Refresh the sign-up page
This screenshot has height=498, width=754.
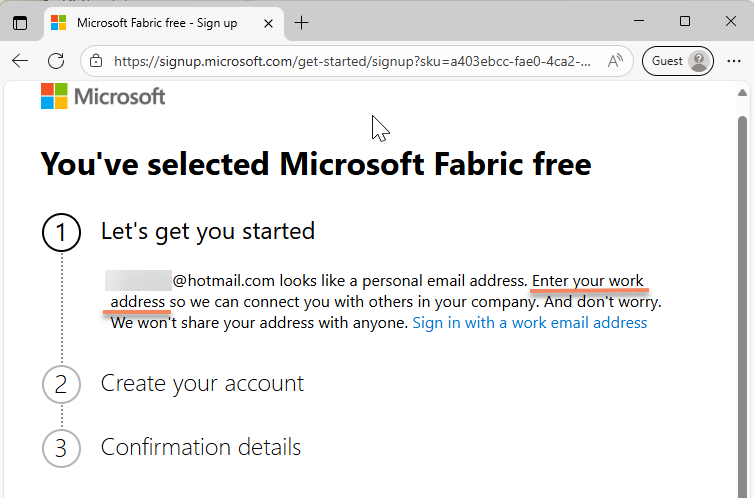pos(56,61)
